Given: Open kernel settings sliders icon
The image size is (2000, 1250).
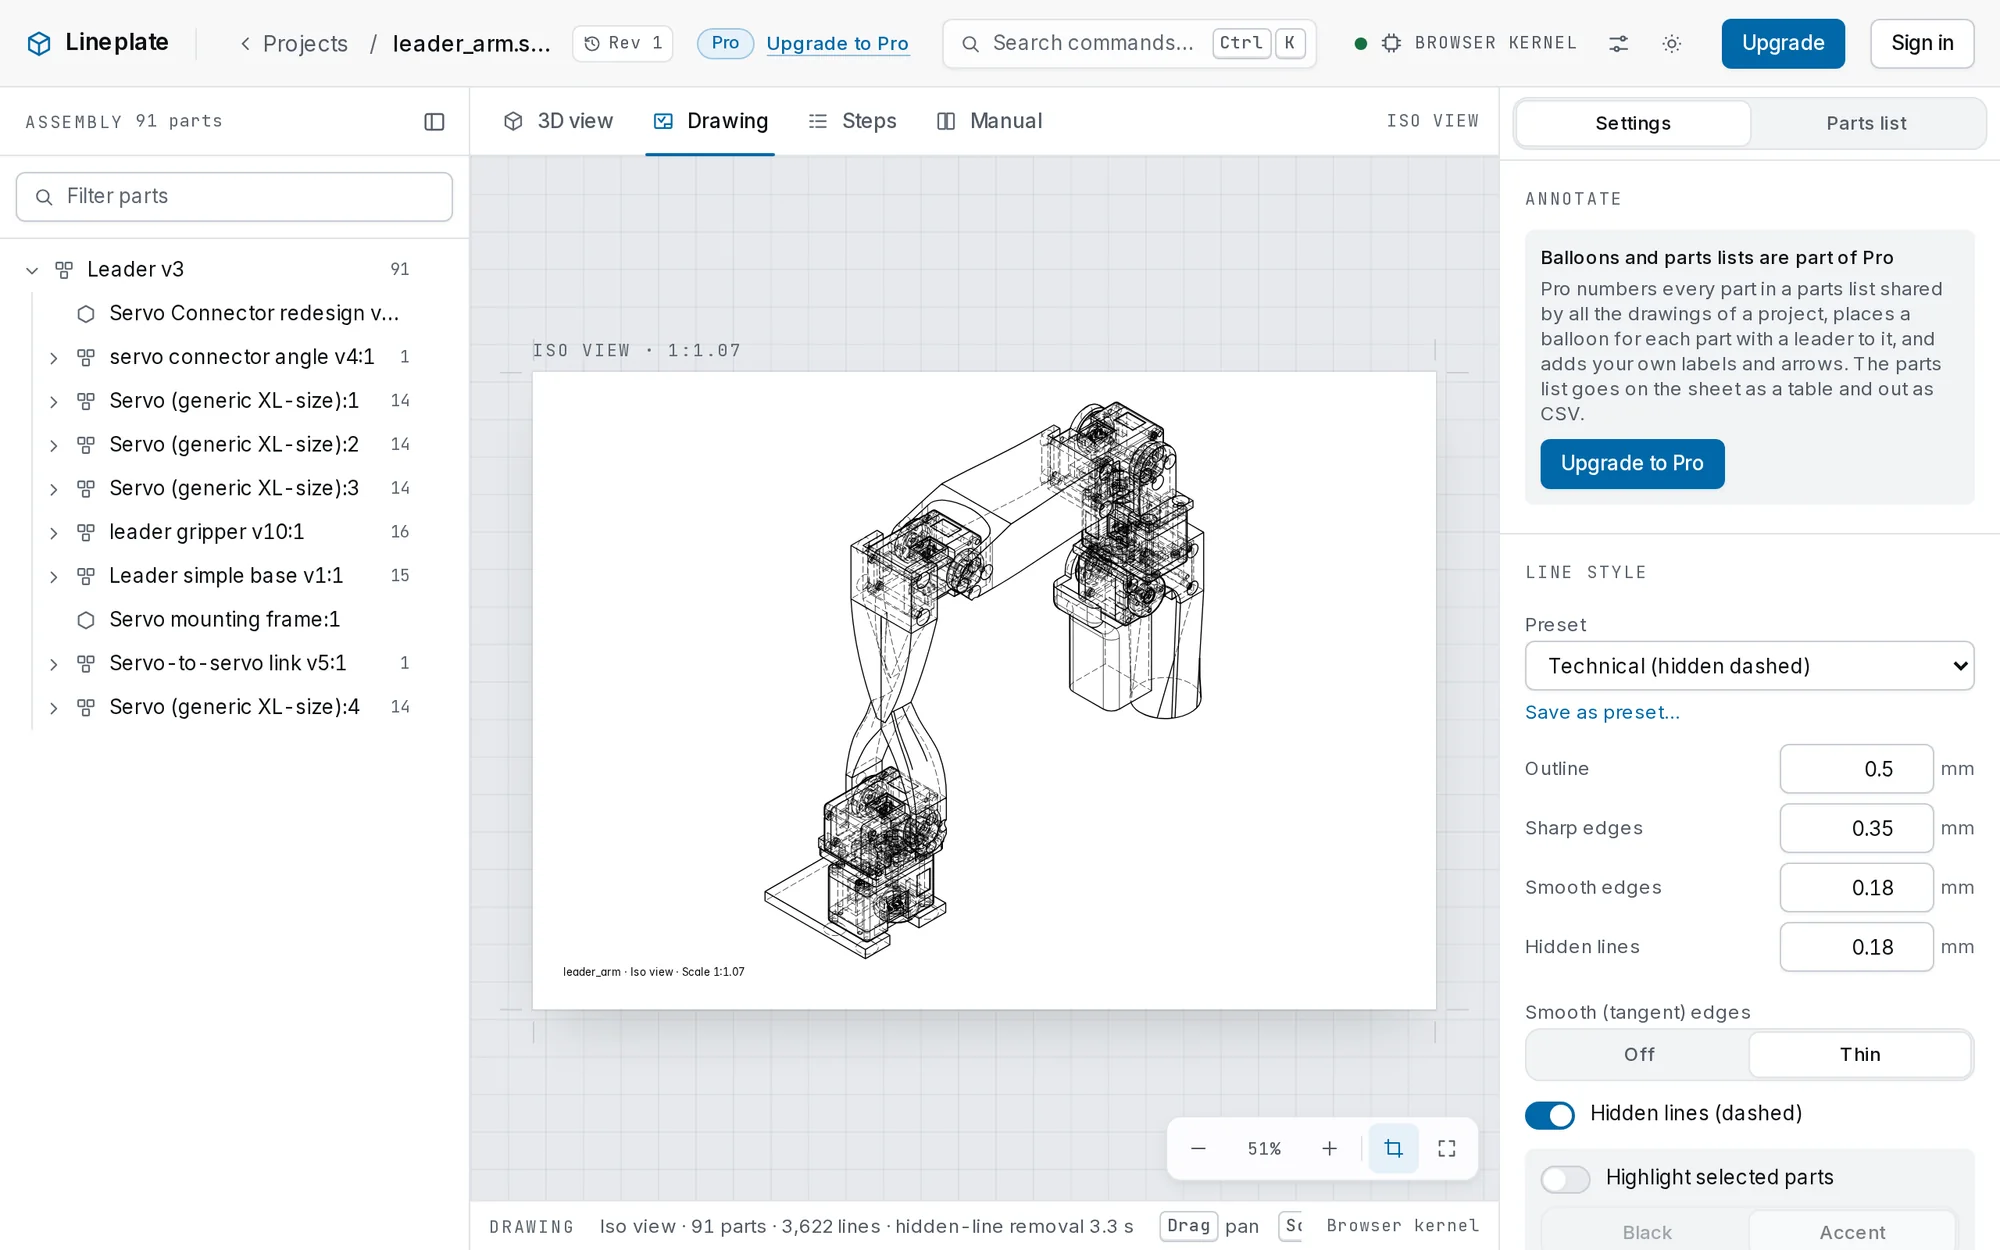Looking at the screenshot, I should click(1618, 43).
